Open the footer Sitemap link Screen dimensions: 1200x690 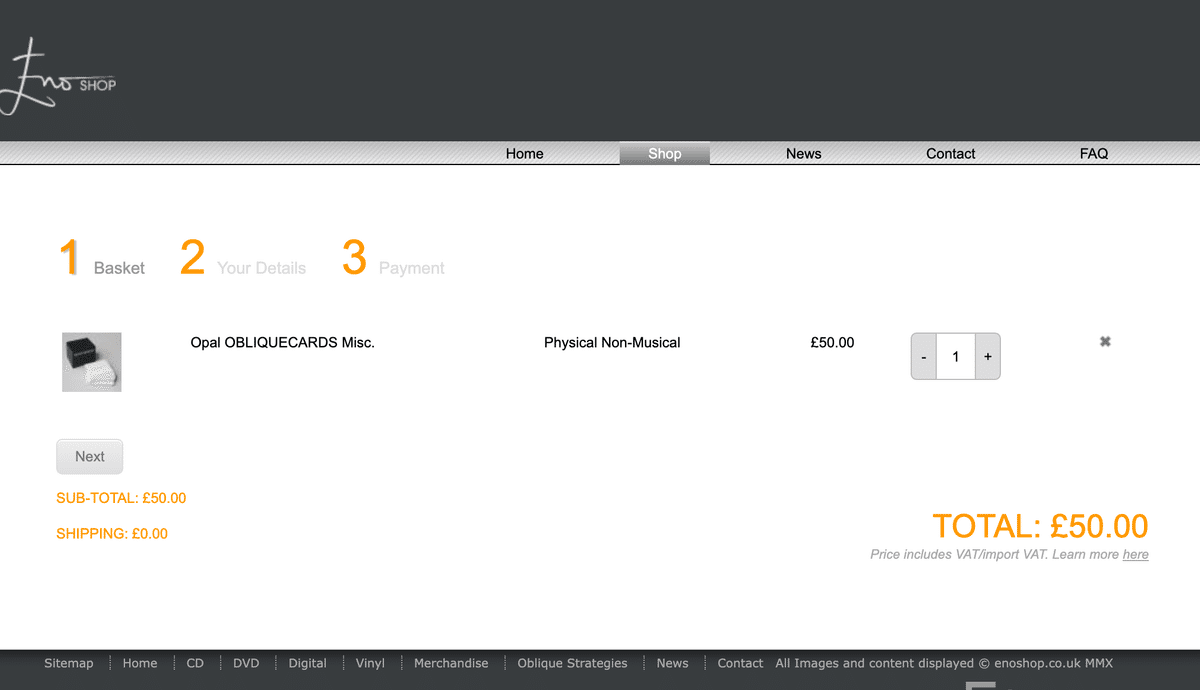[69, 663]
